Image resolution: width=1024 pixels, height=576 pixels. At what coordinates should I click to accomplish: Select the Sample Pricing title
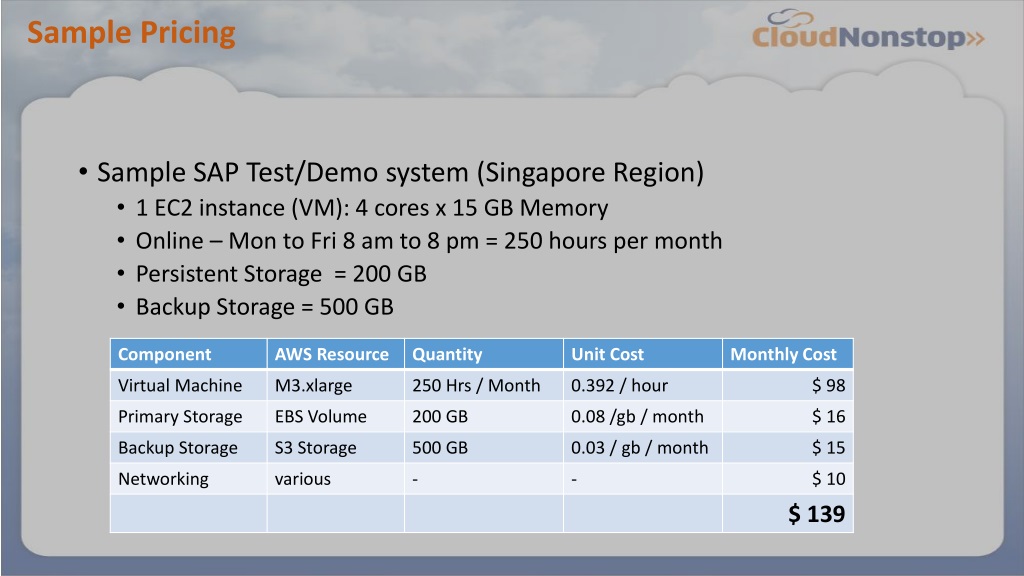131,33
